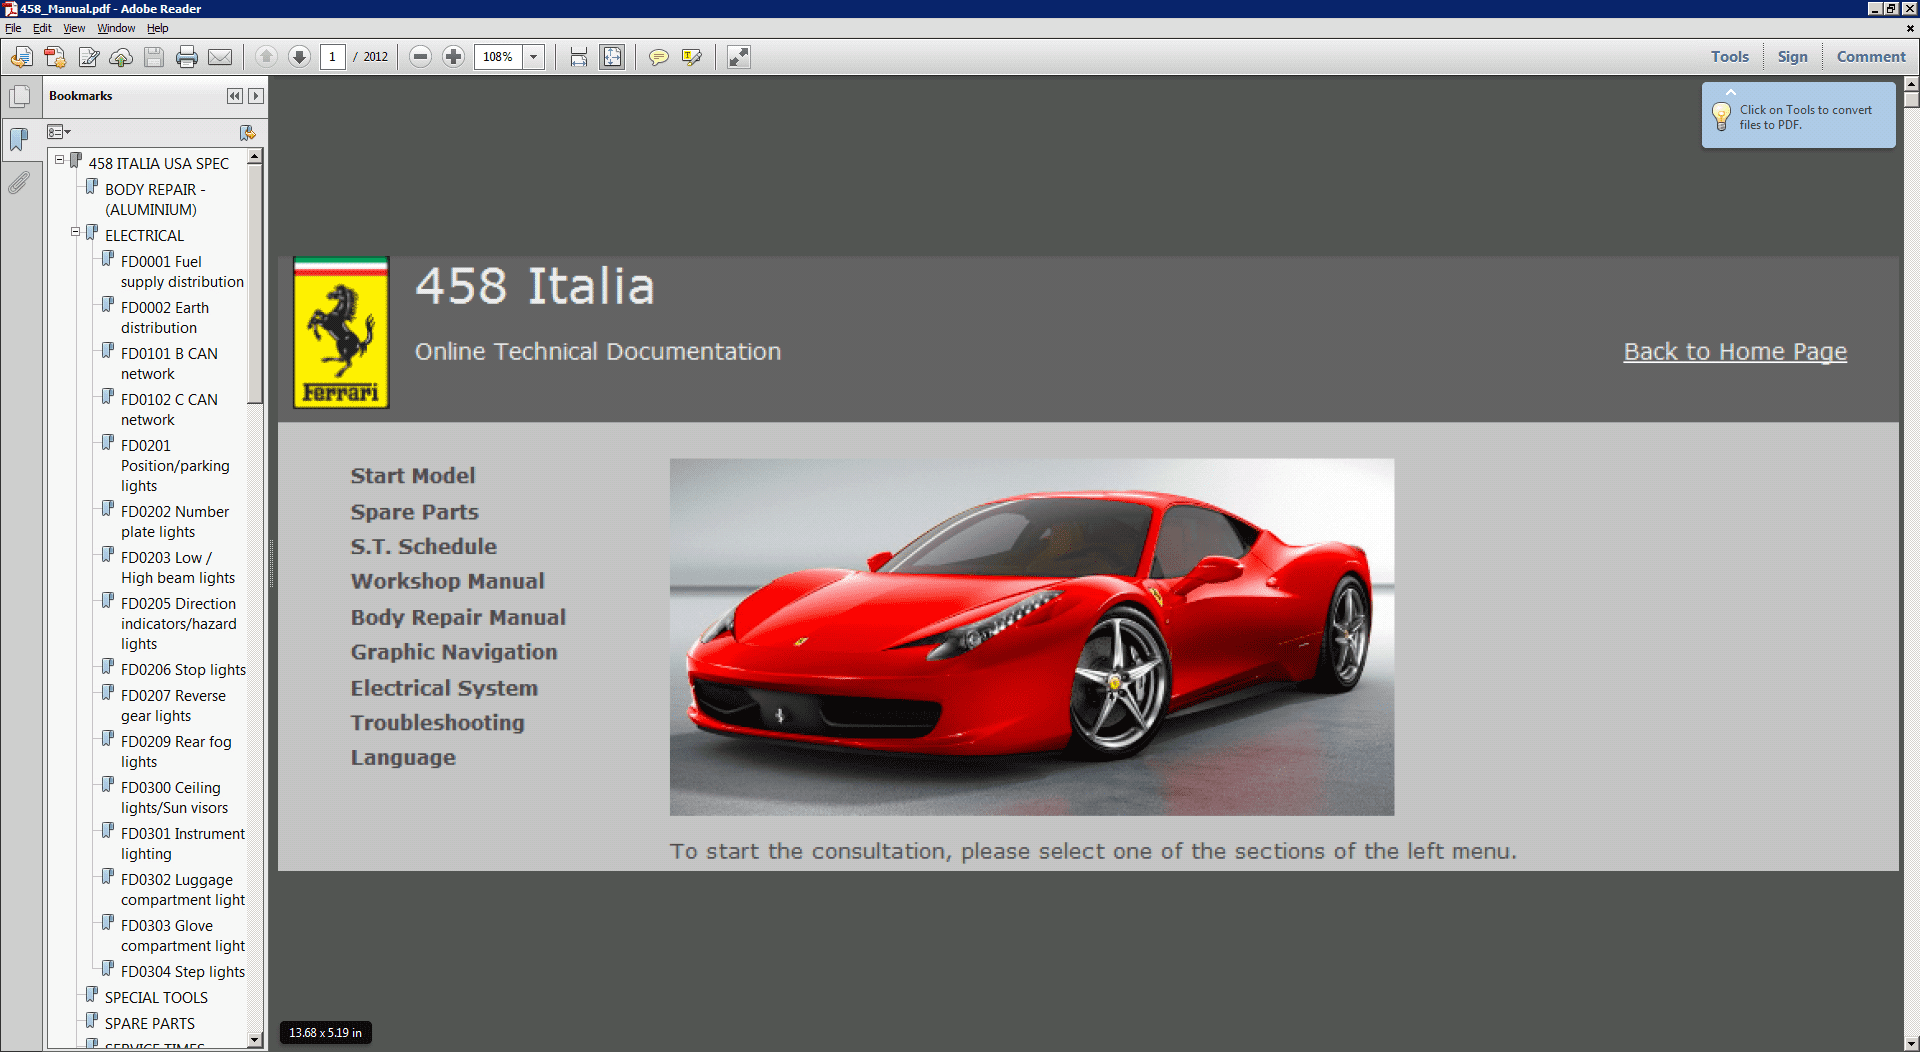
Task: Zoom out using the minus icon
Action: [420, 57]
